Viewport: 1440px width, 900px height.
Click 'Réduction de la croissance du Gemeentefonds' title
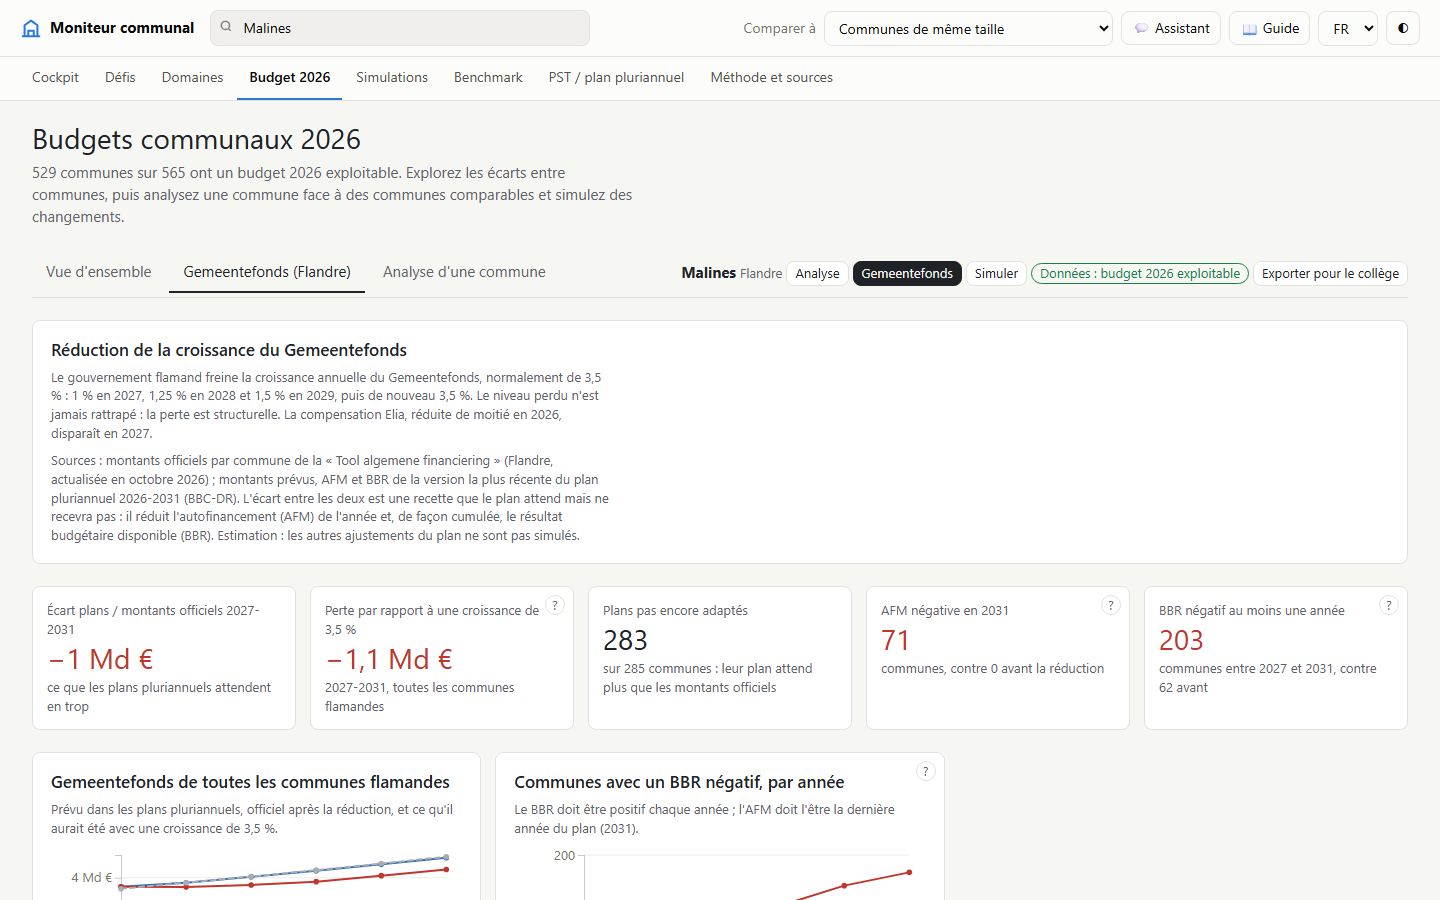pyautogui.click(x=229, y=350)
